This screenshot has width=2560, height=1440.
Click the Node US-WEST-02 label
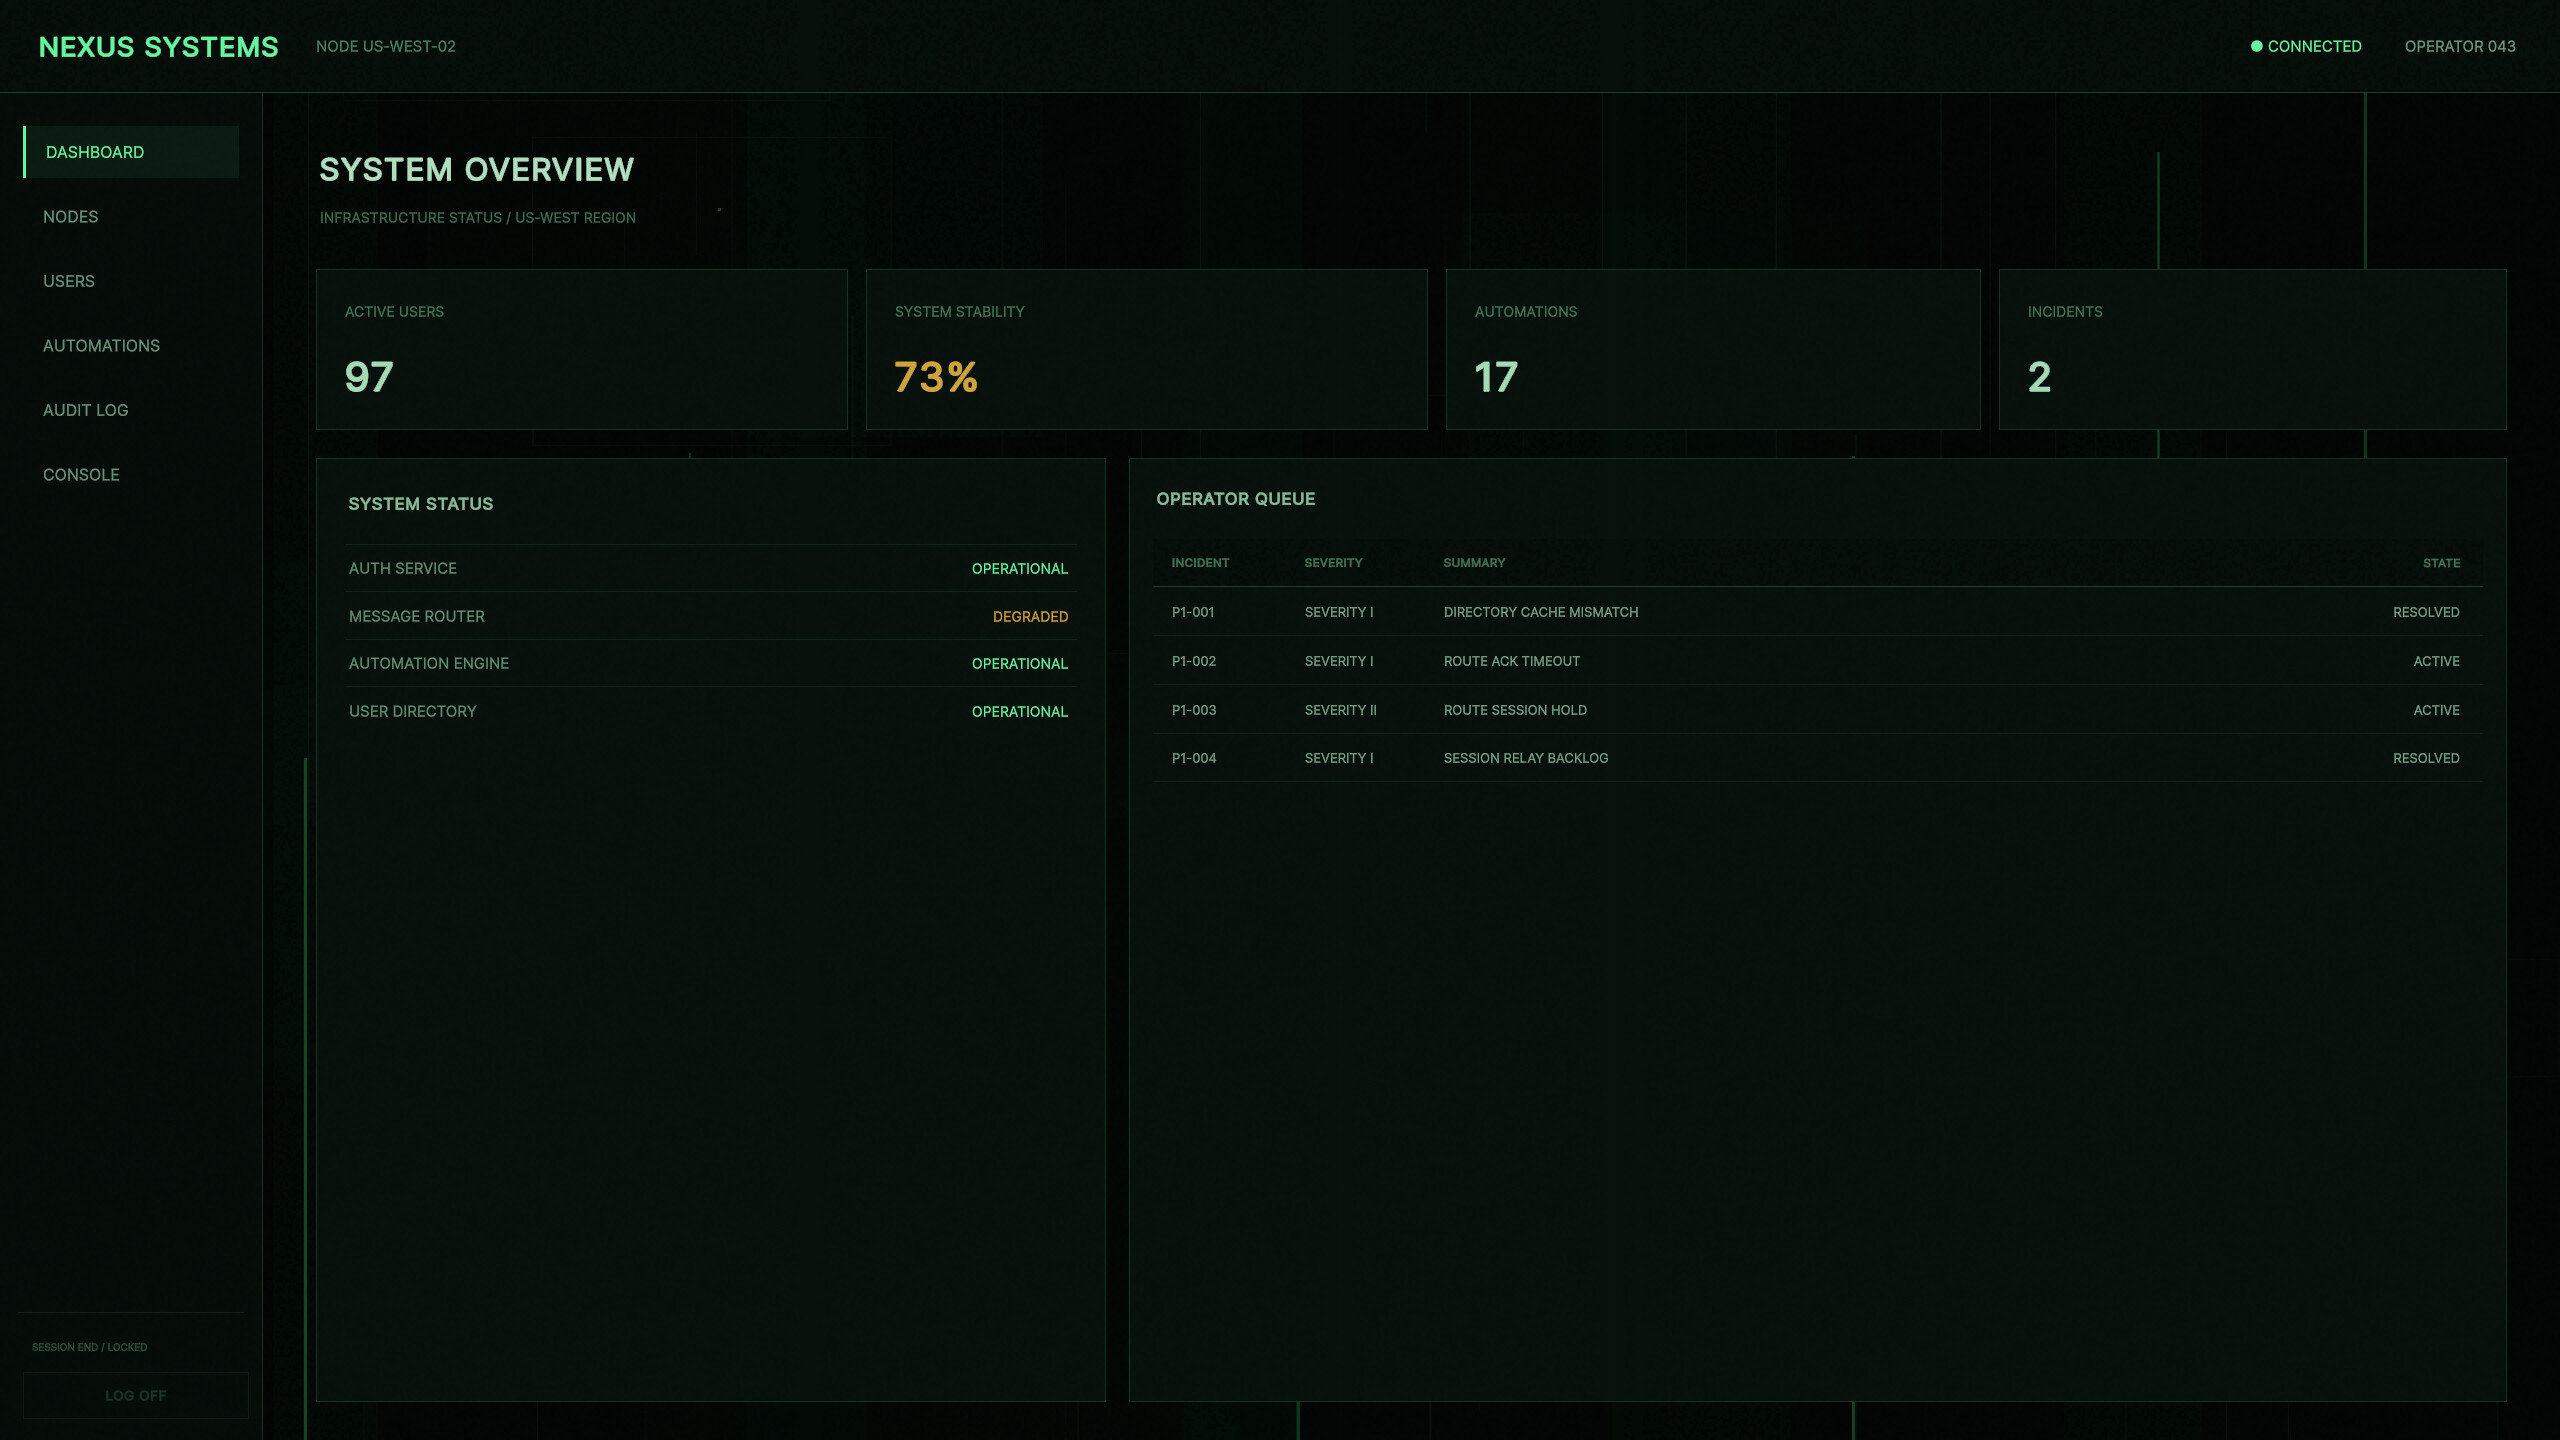tap(386, 46)
